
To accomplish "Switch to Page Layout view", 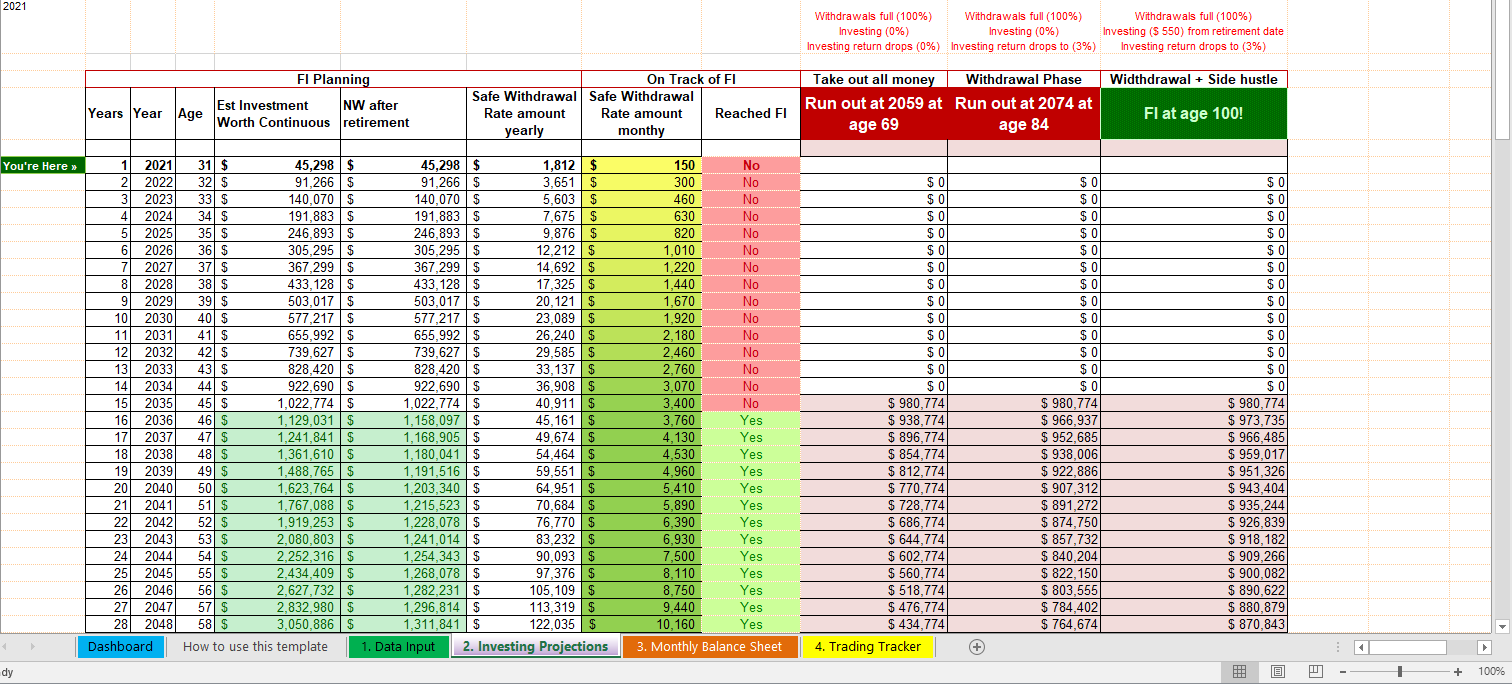I will [x=1277, y=671].
